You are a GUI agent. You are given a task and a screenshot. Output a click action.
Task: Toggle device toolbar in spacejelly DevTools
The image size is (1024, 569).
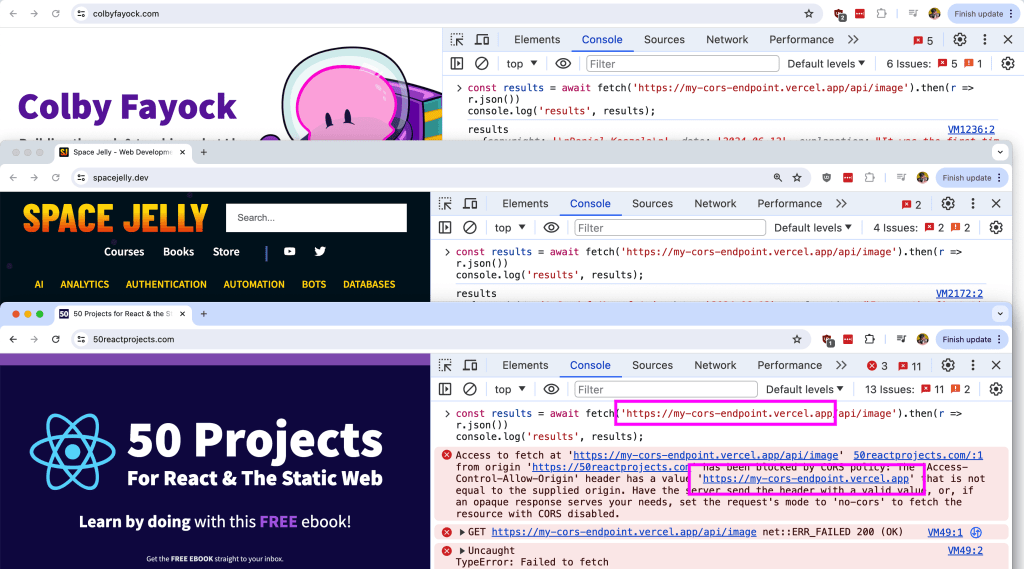tap(470, 204)
